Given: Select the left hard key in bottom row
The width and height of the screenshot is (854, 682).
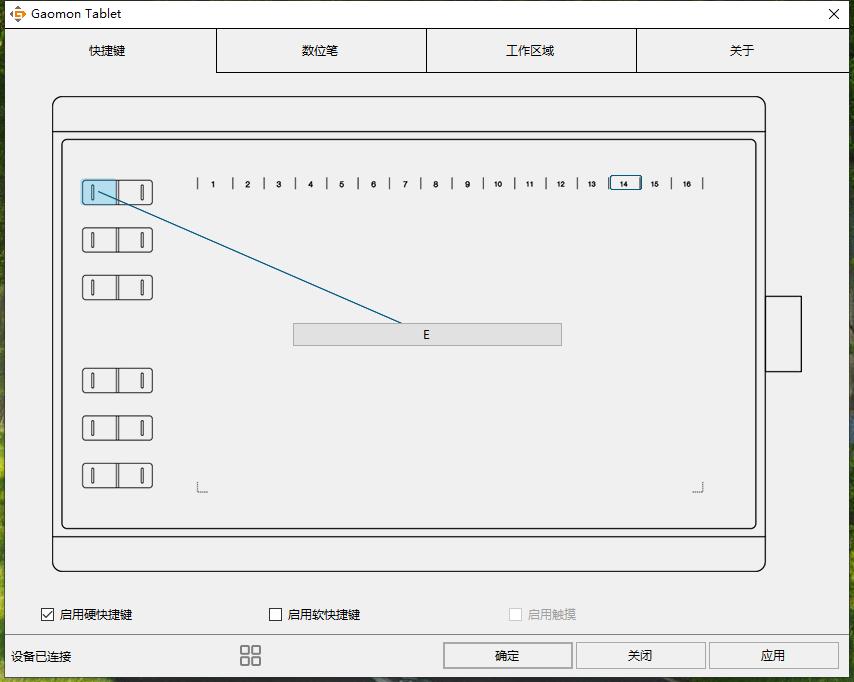Looking at the screenshot, I should (99, 476).
